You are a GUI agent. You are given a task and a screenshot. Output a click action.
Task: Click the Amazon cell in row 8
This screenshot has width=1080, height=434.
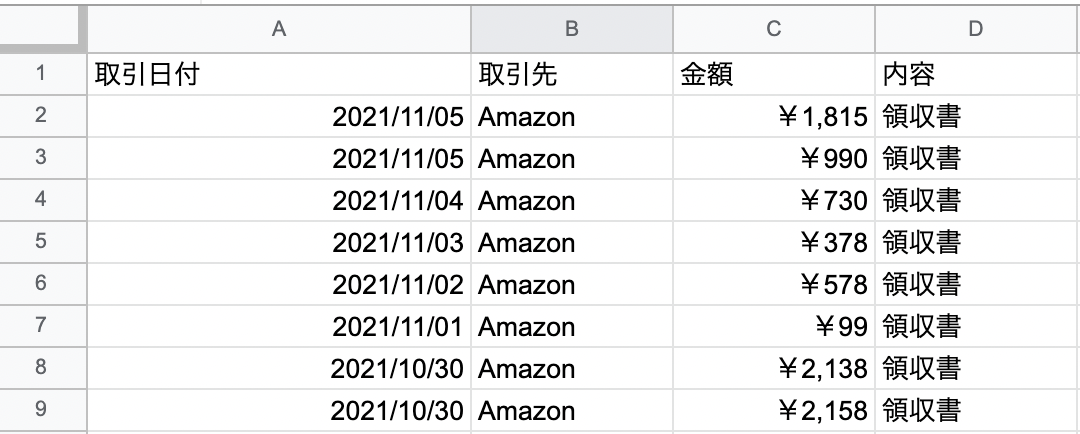[572, 369]
